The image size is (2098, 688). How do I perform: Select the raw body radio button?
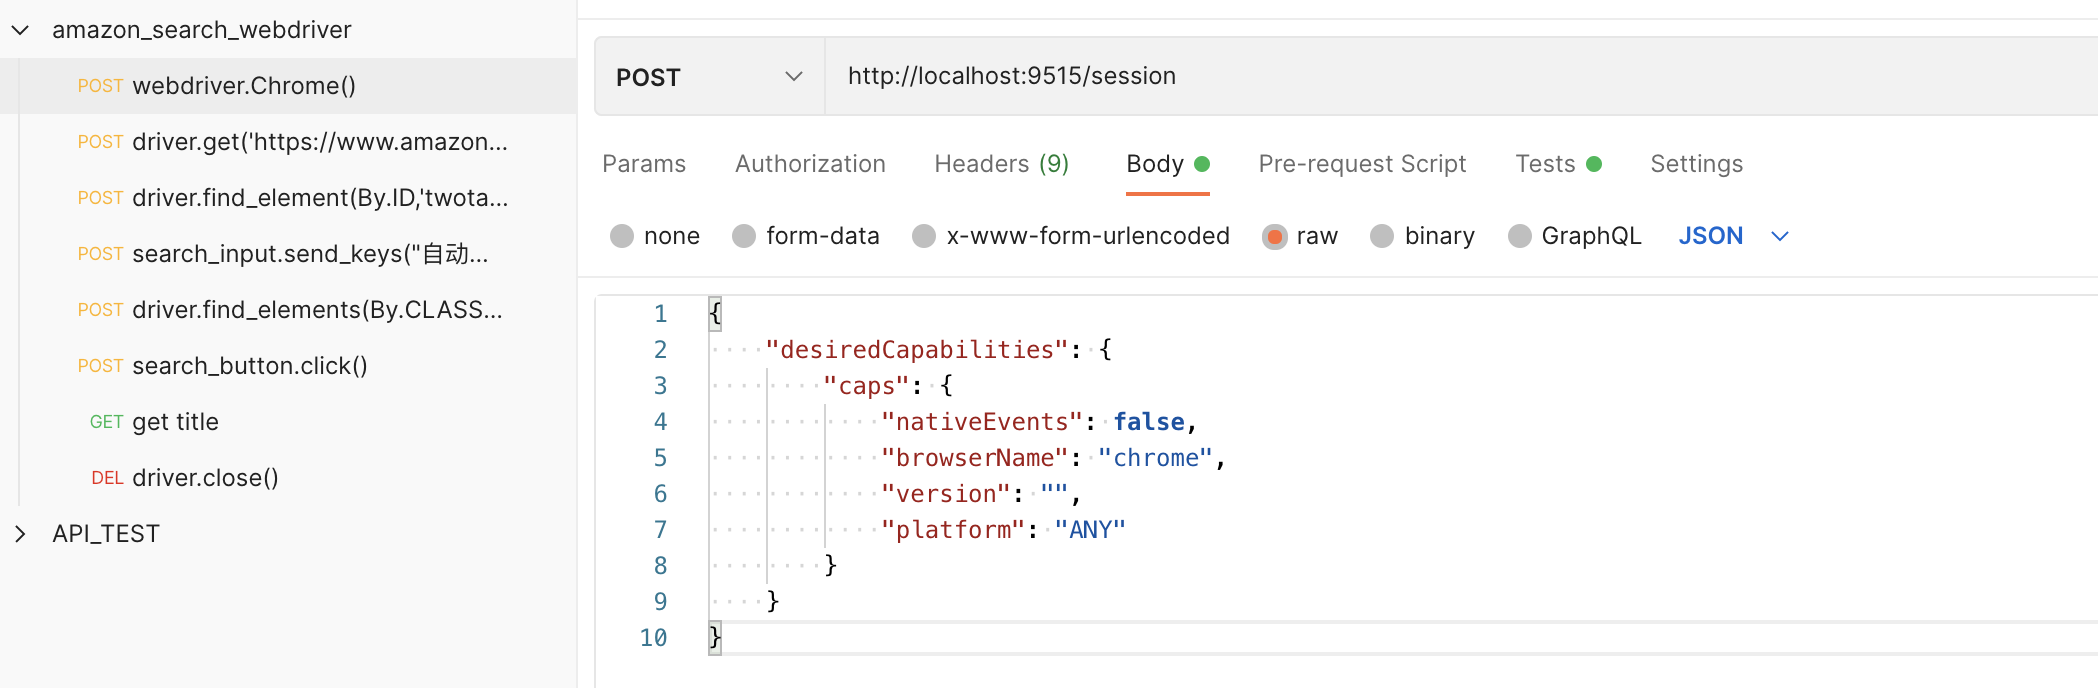(1274, 236)
